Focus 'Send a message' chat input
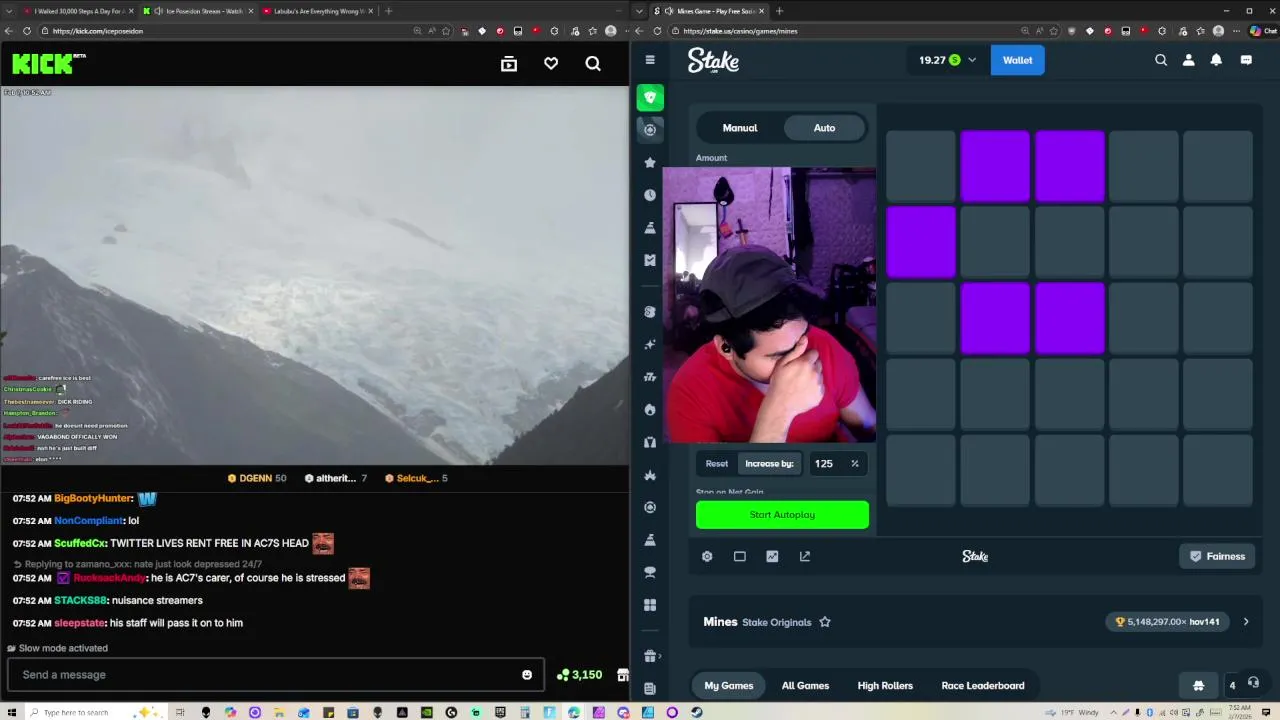This screenshot has height=720, width=1280. (x=275, y=674)
